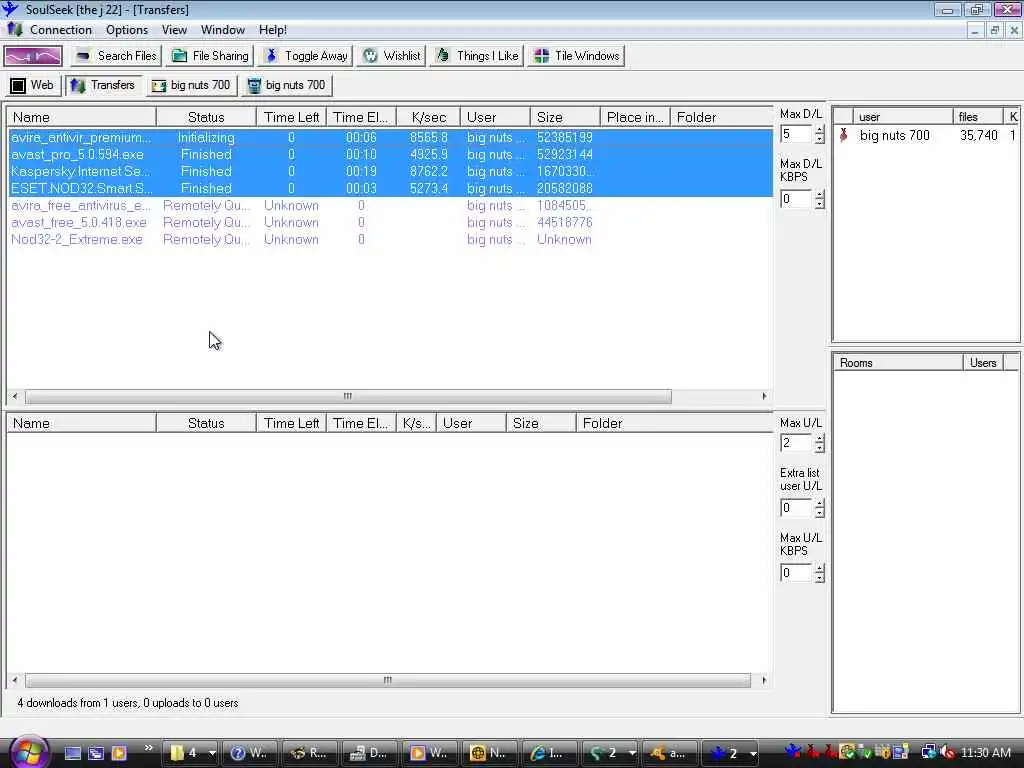1024x768 pixels.
Task: Click the Users column header in Rooms
Action: pyautogui.click(x=983, y=362)
